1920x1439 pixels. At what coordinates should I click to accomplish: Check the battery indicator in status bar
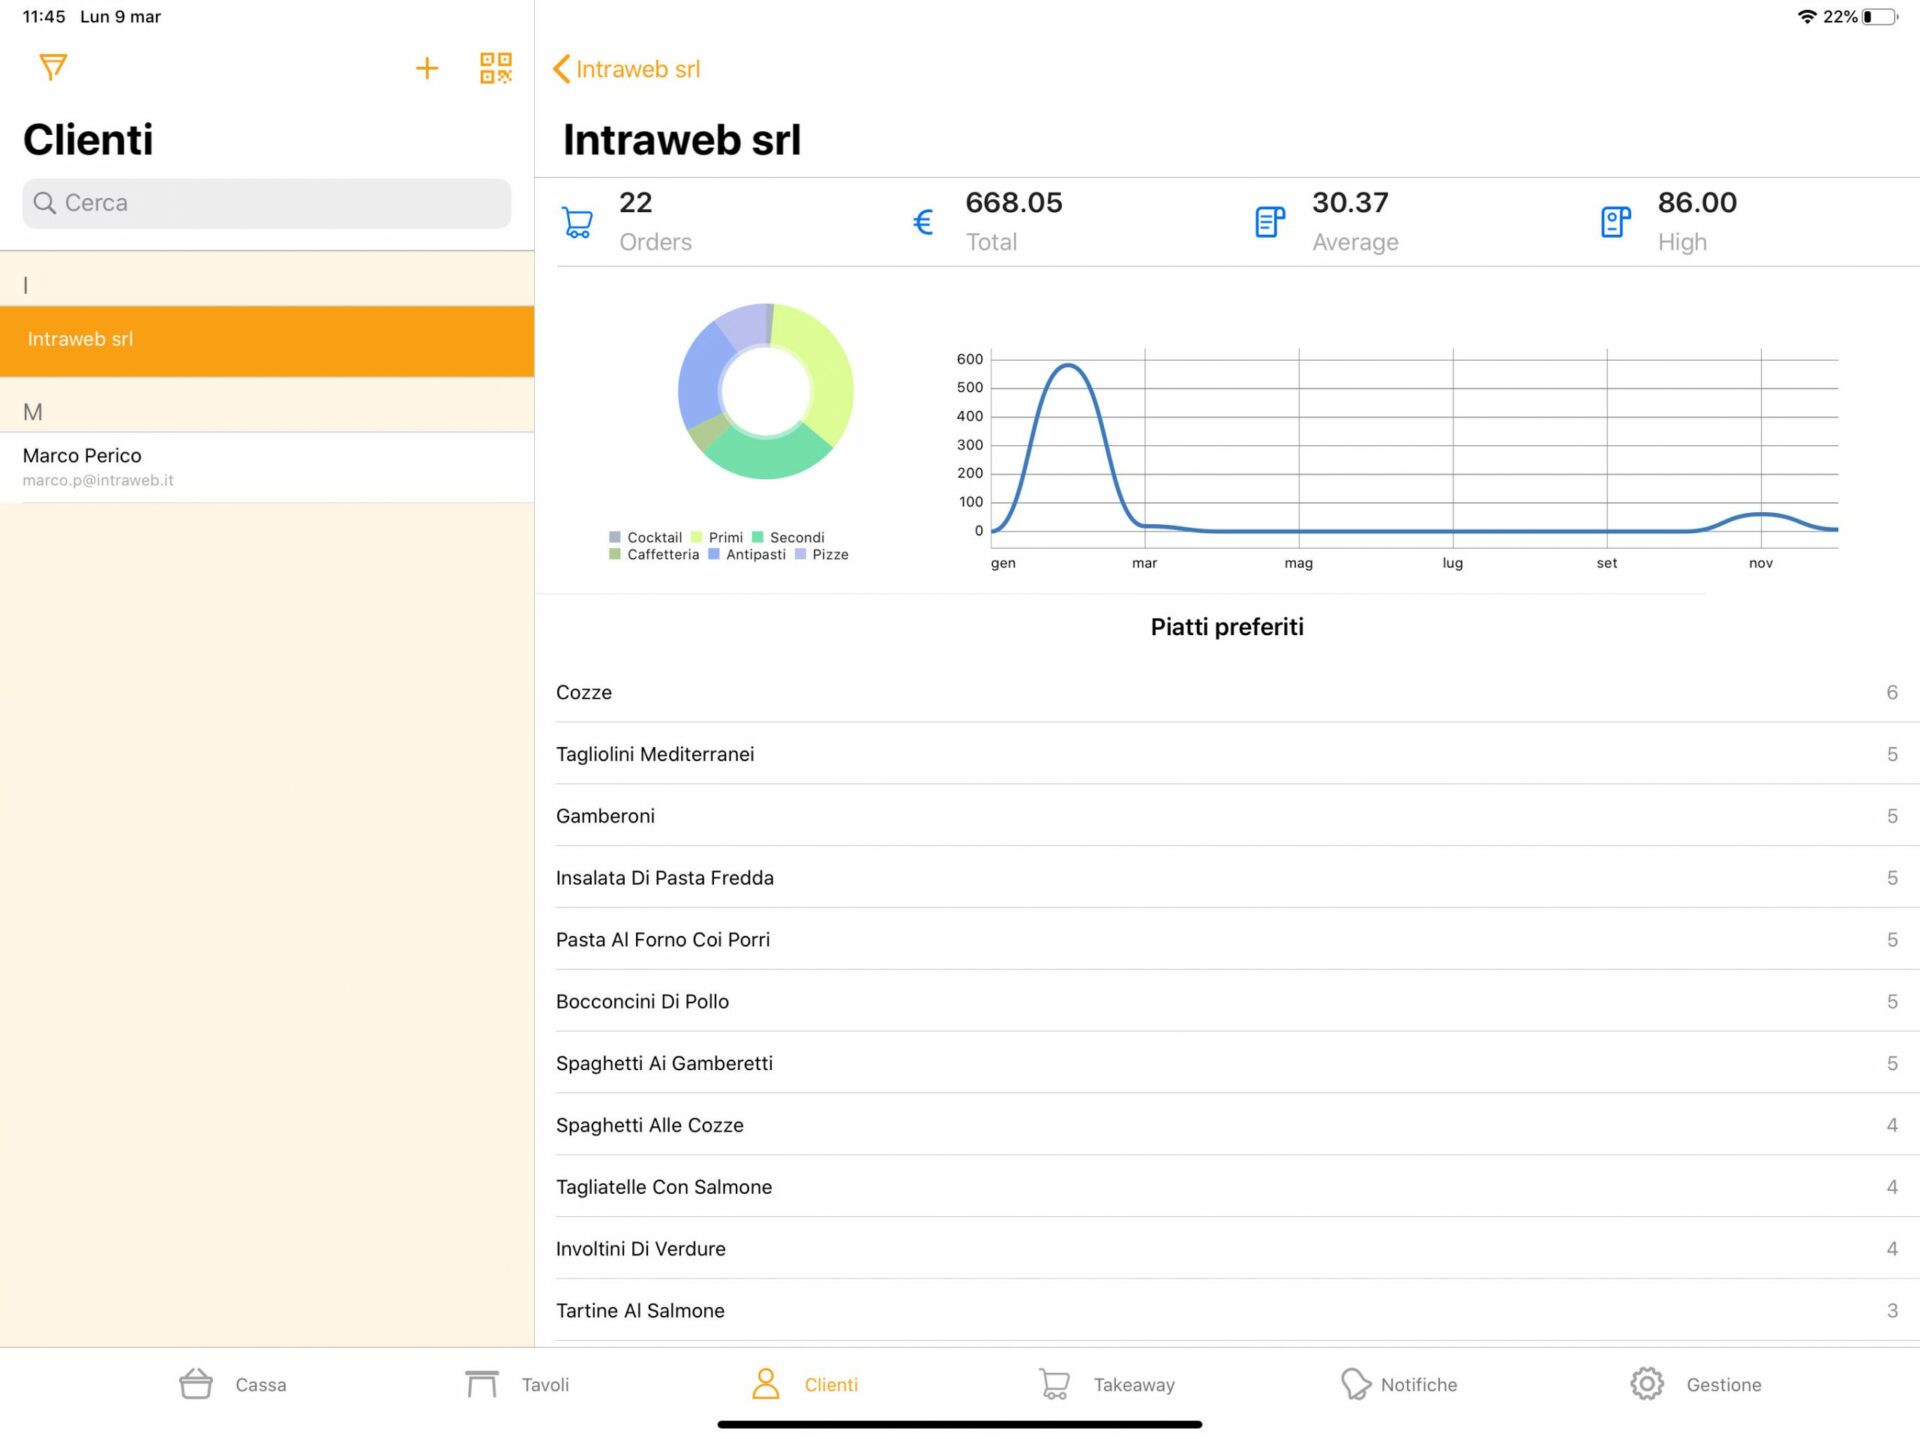point(1880,17)
